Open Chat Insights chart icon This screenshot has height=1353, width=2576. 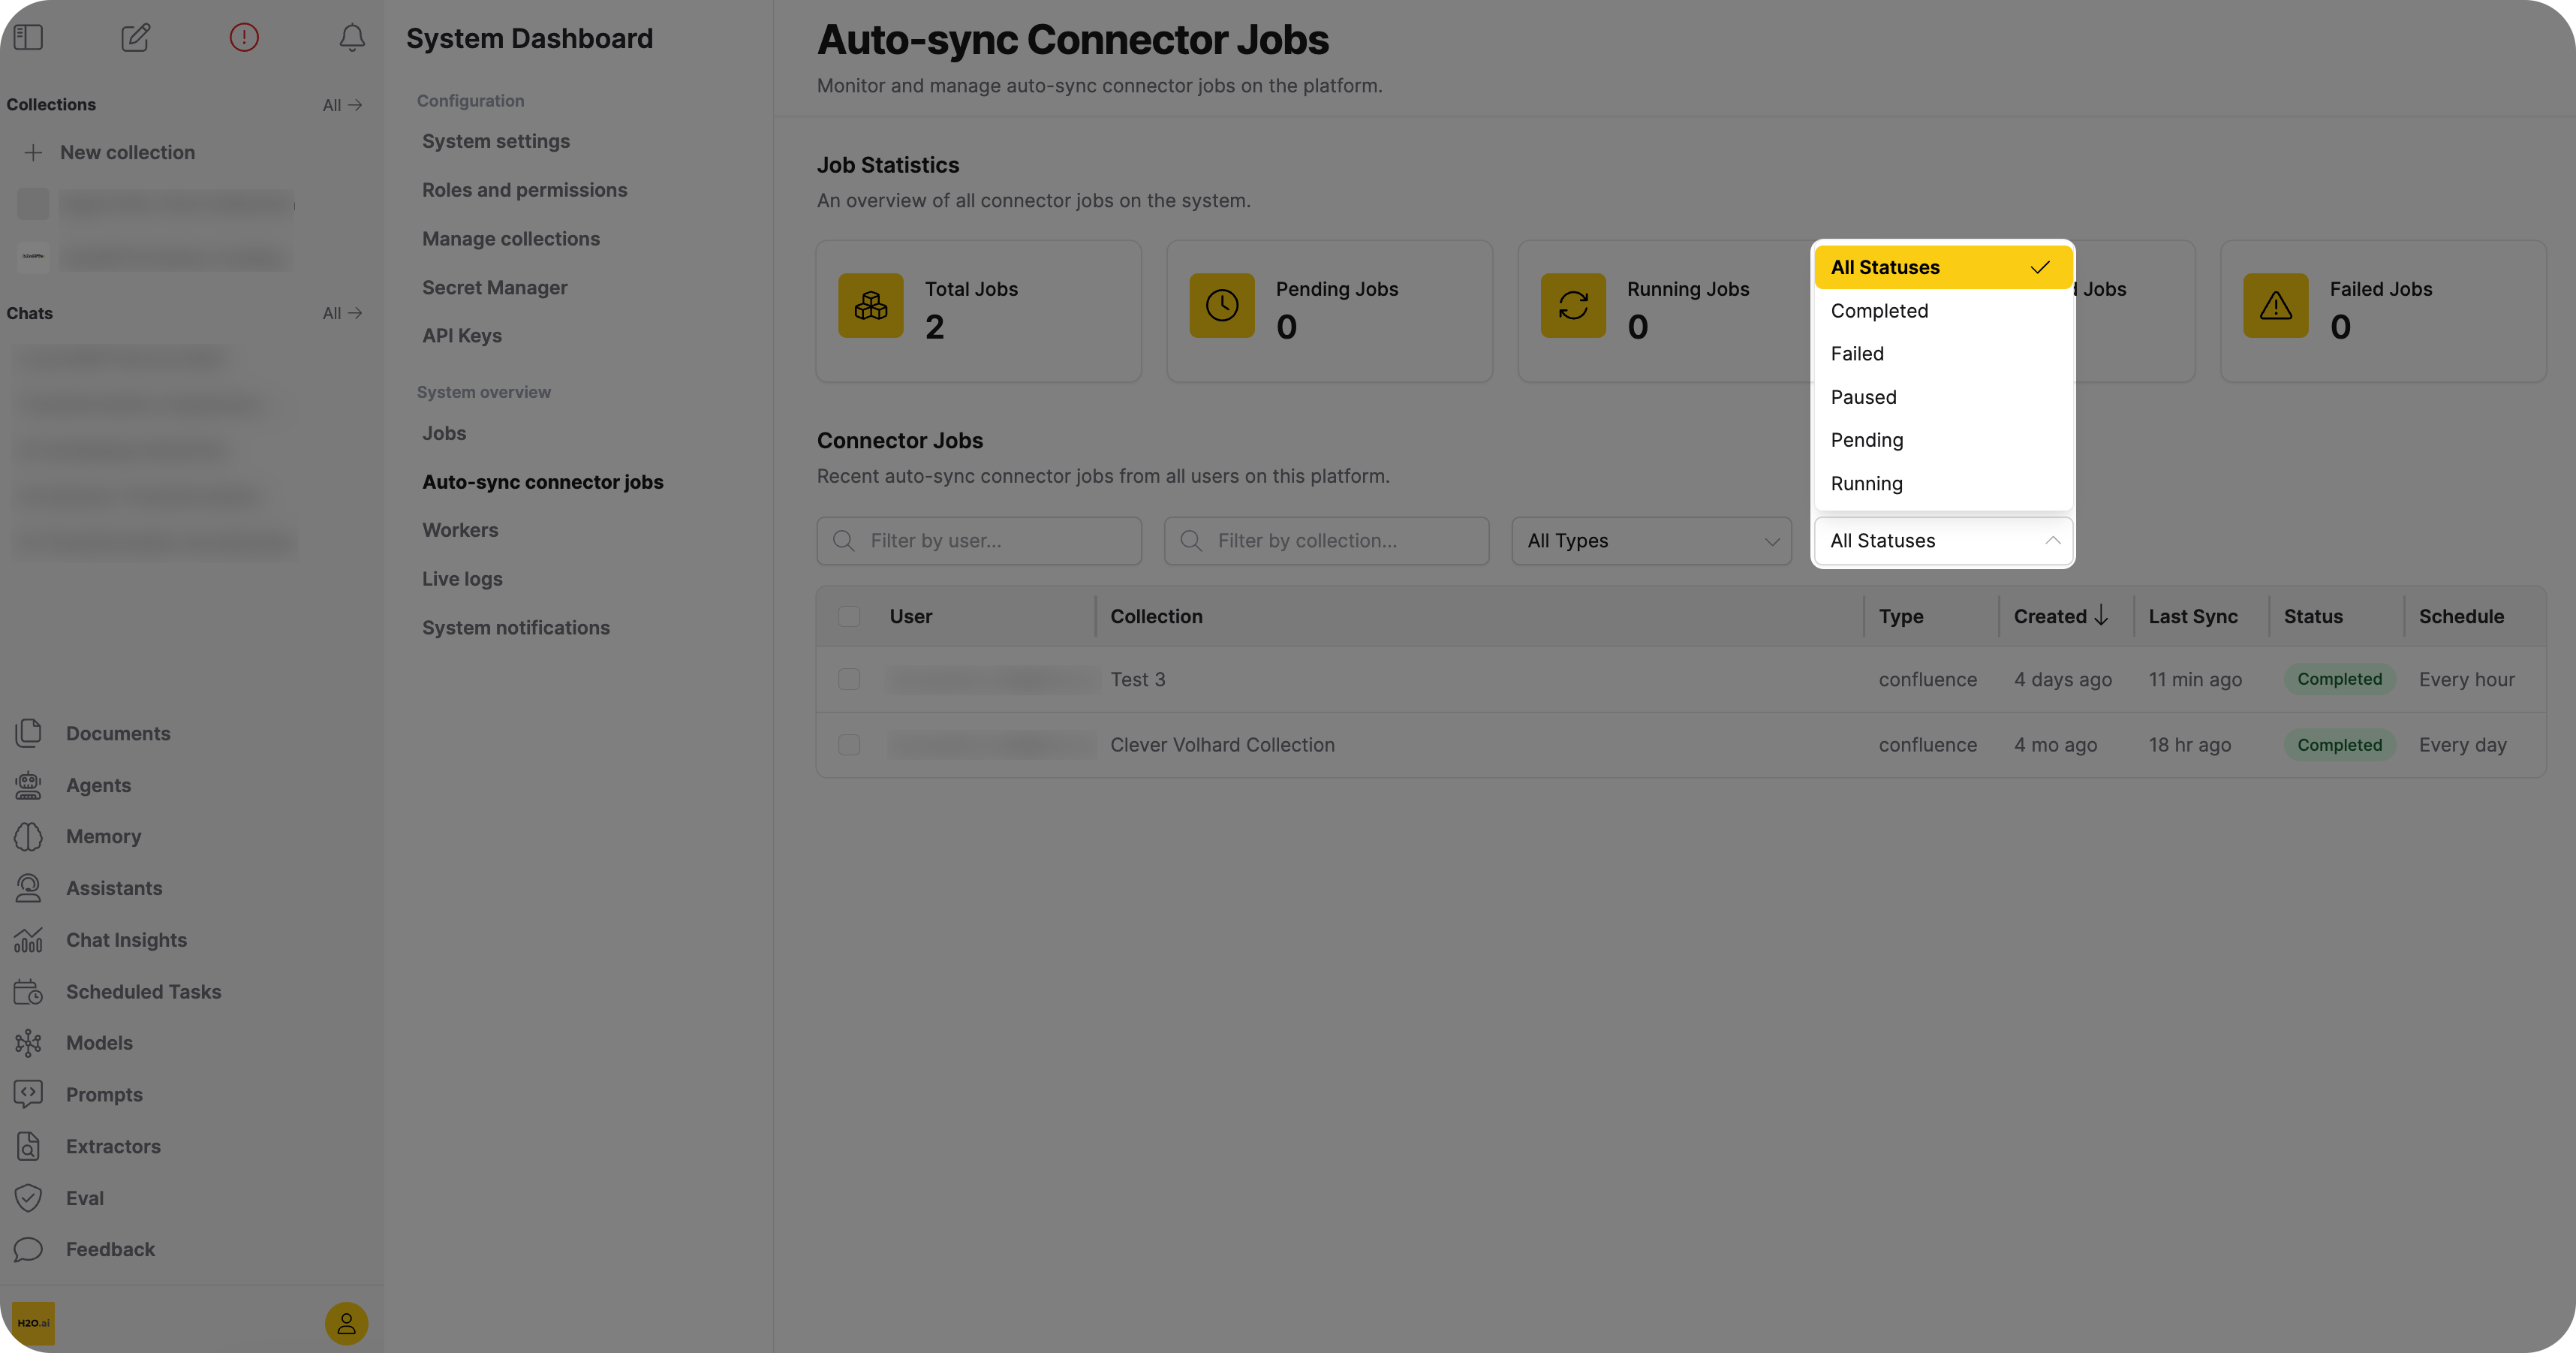pos(28,940)
